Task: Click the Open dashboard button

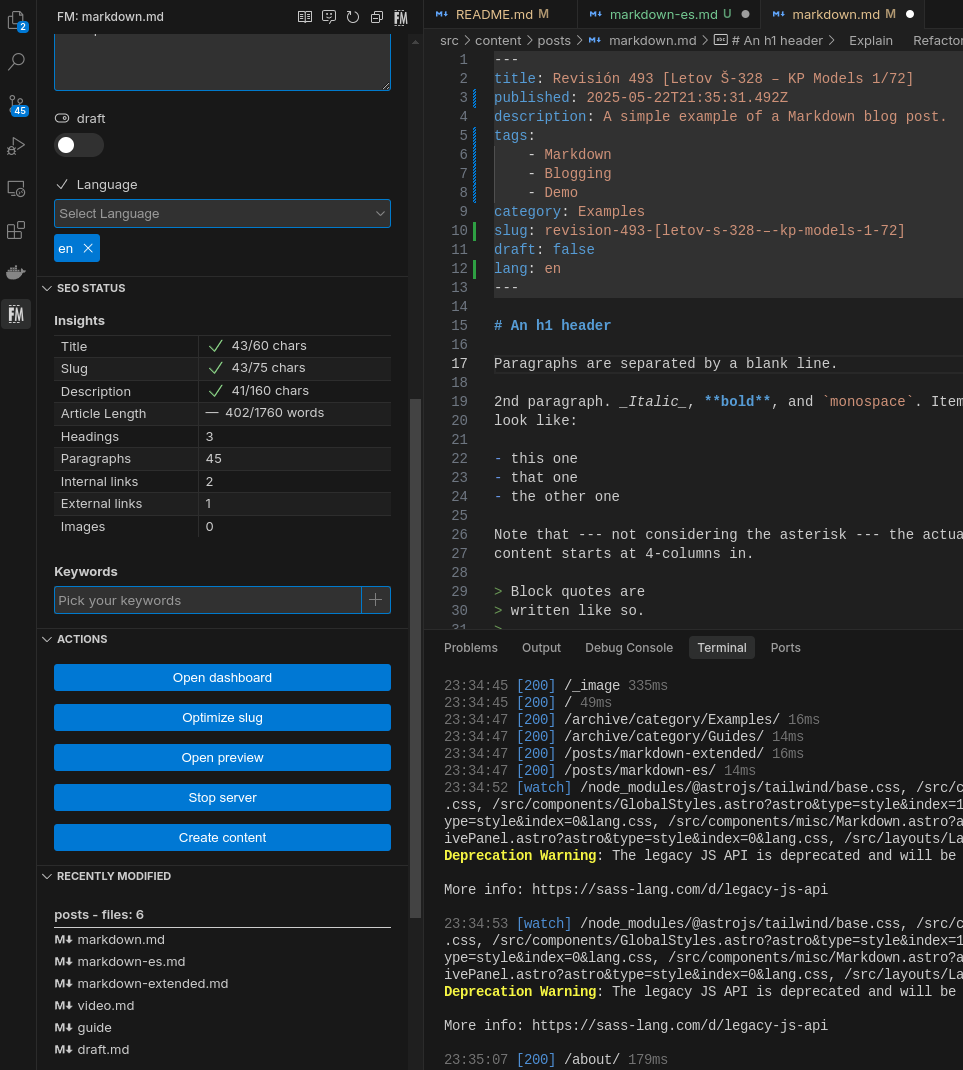Action: 222,678
